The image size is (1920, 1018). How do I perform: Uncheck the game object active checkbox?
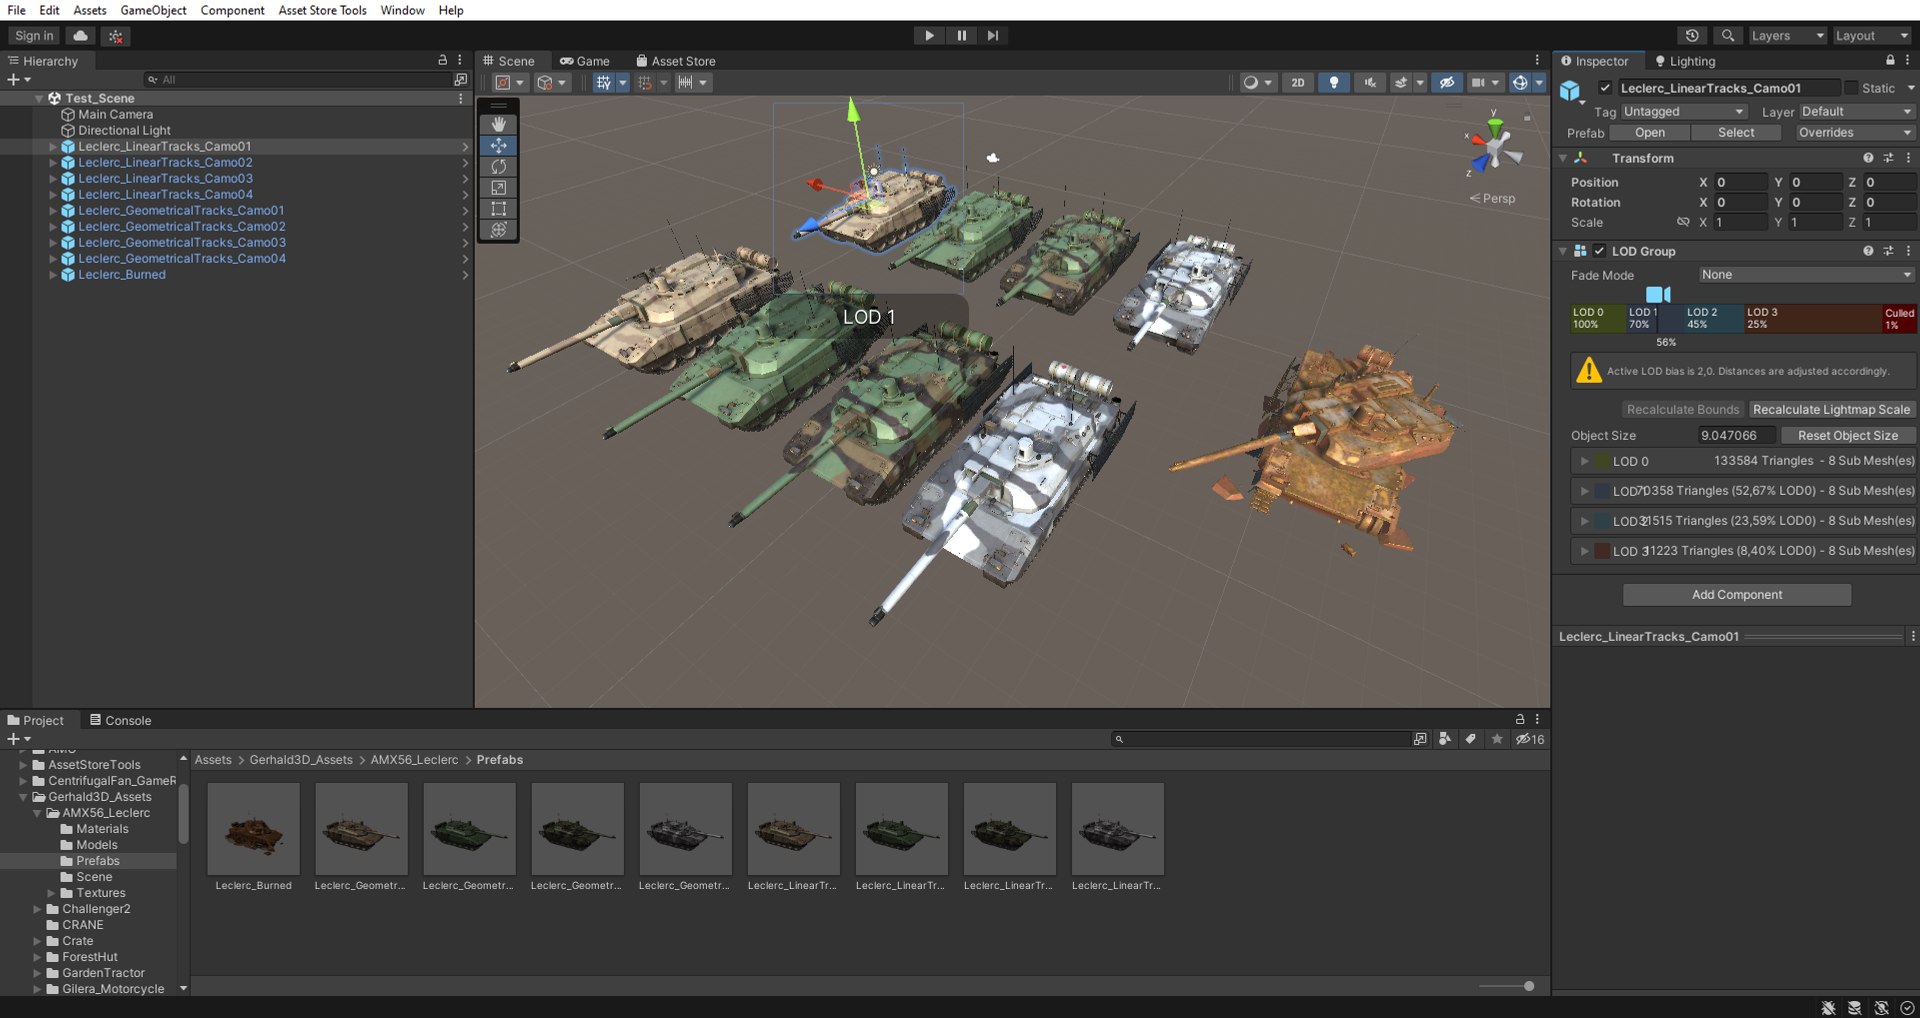pyautogui.click(x=1605, y=88)
